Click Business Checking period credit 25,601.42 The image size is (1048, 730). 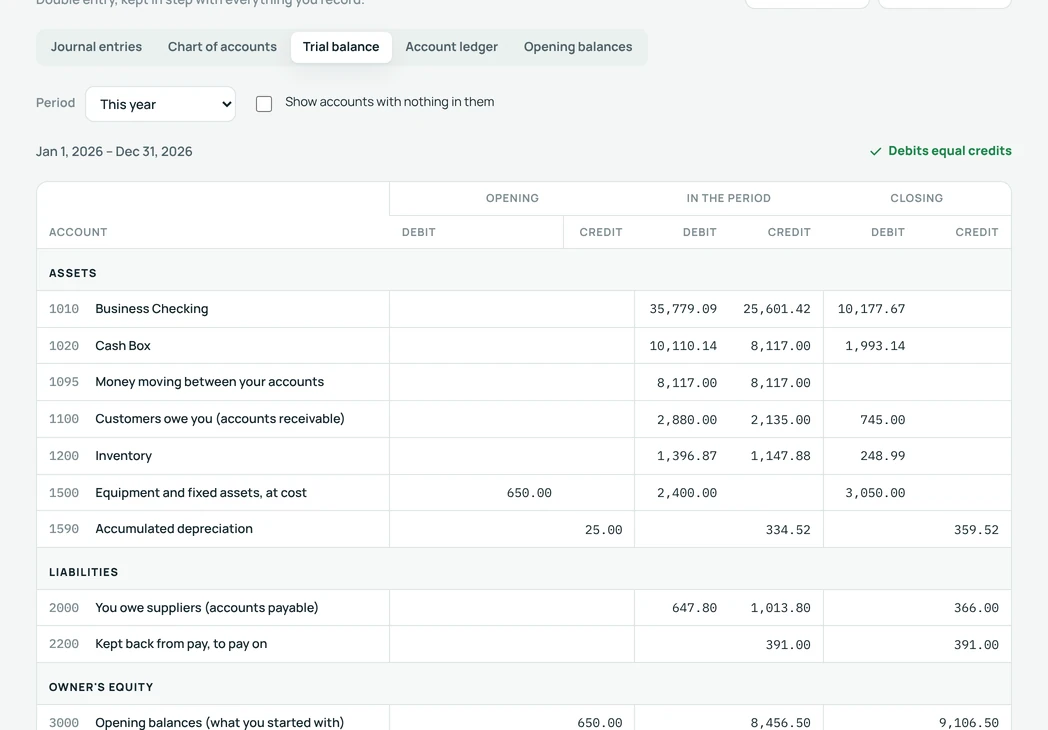tap(777, 309)
